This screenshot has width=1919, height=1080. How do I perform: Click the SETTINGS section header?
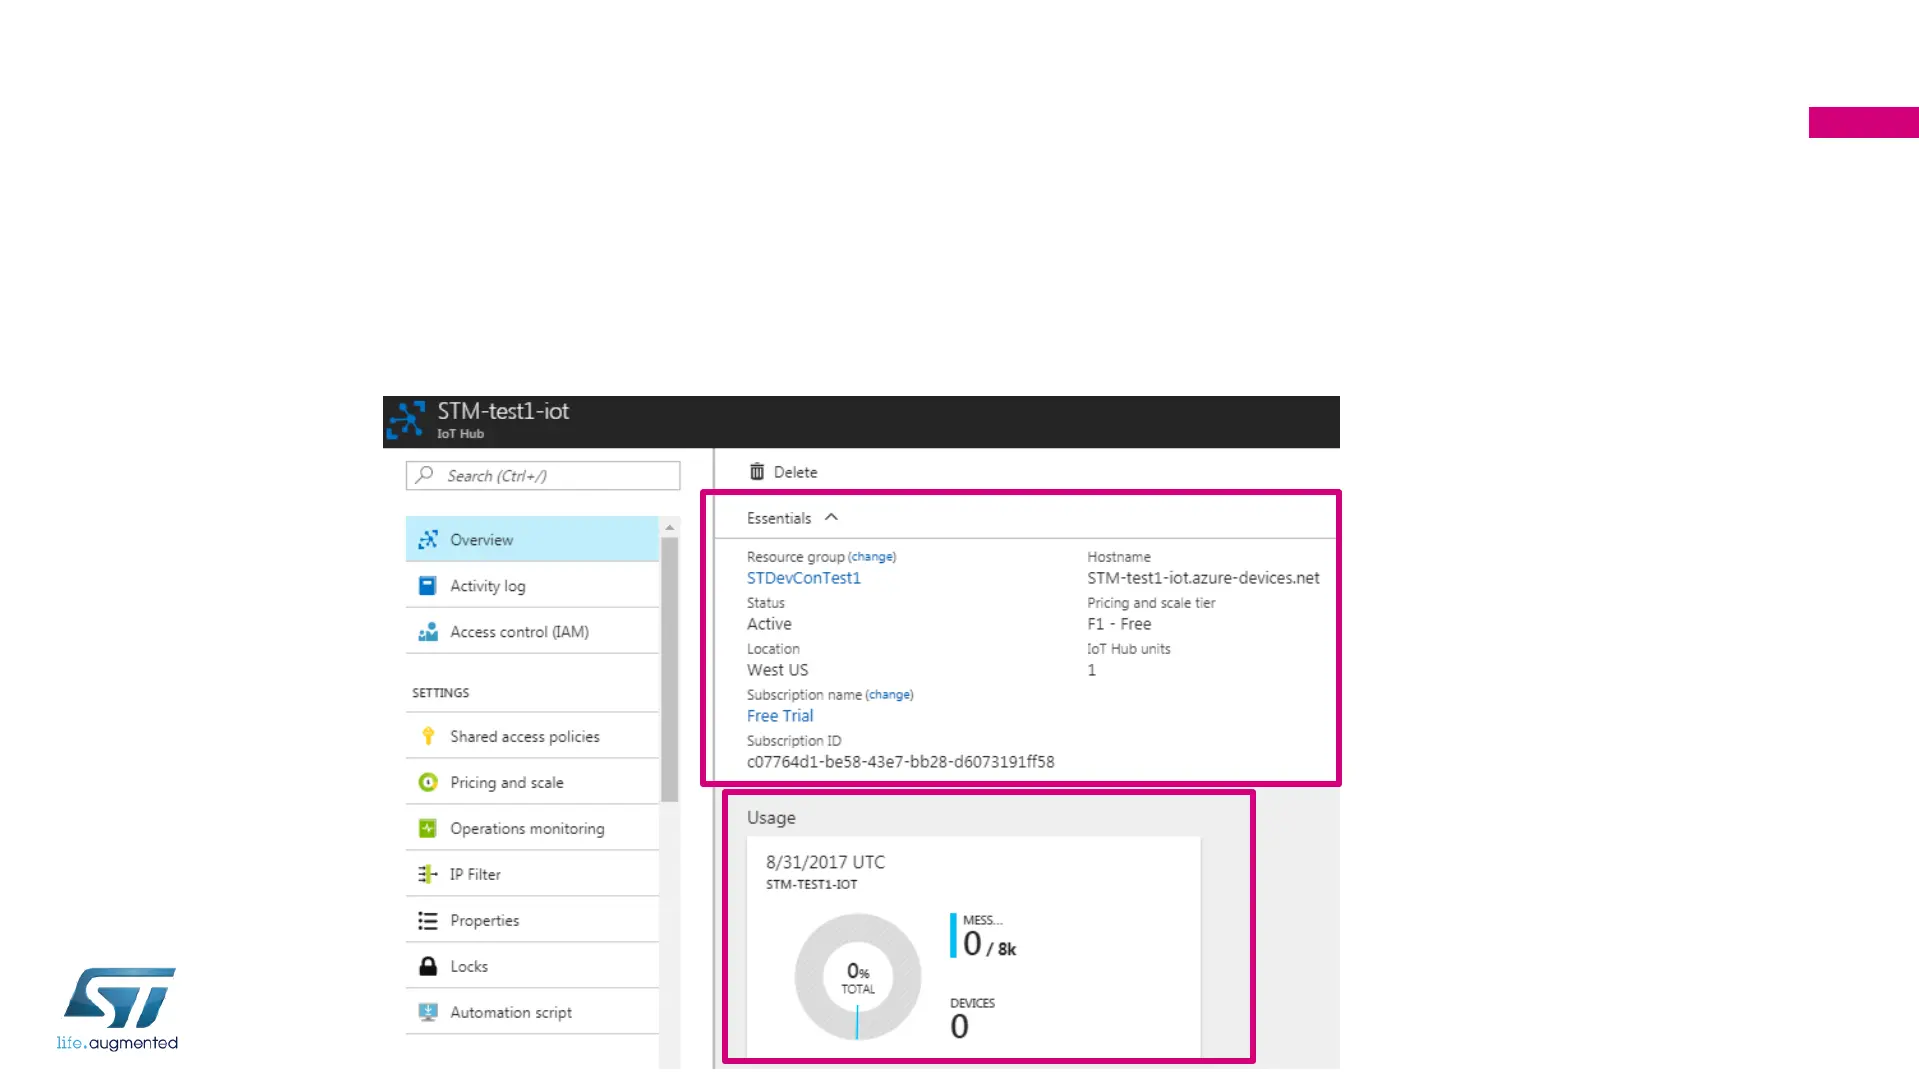440,693
